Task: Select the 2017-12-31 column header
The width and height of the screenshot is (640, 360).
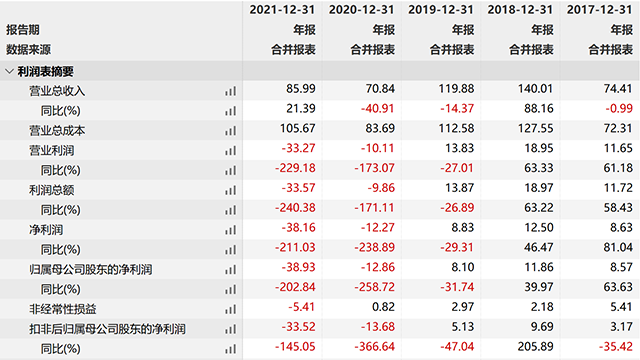Action: [x=599, y=10]
